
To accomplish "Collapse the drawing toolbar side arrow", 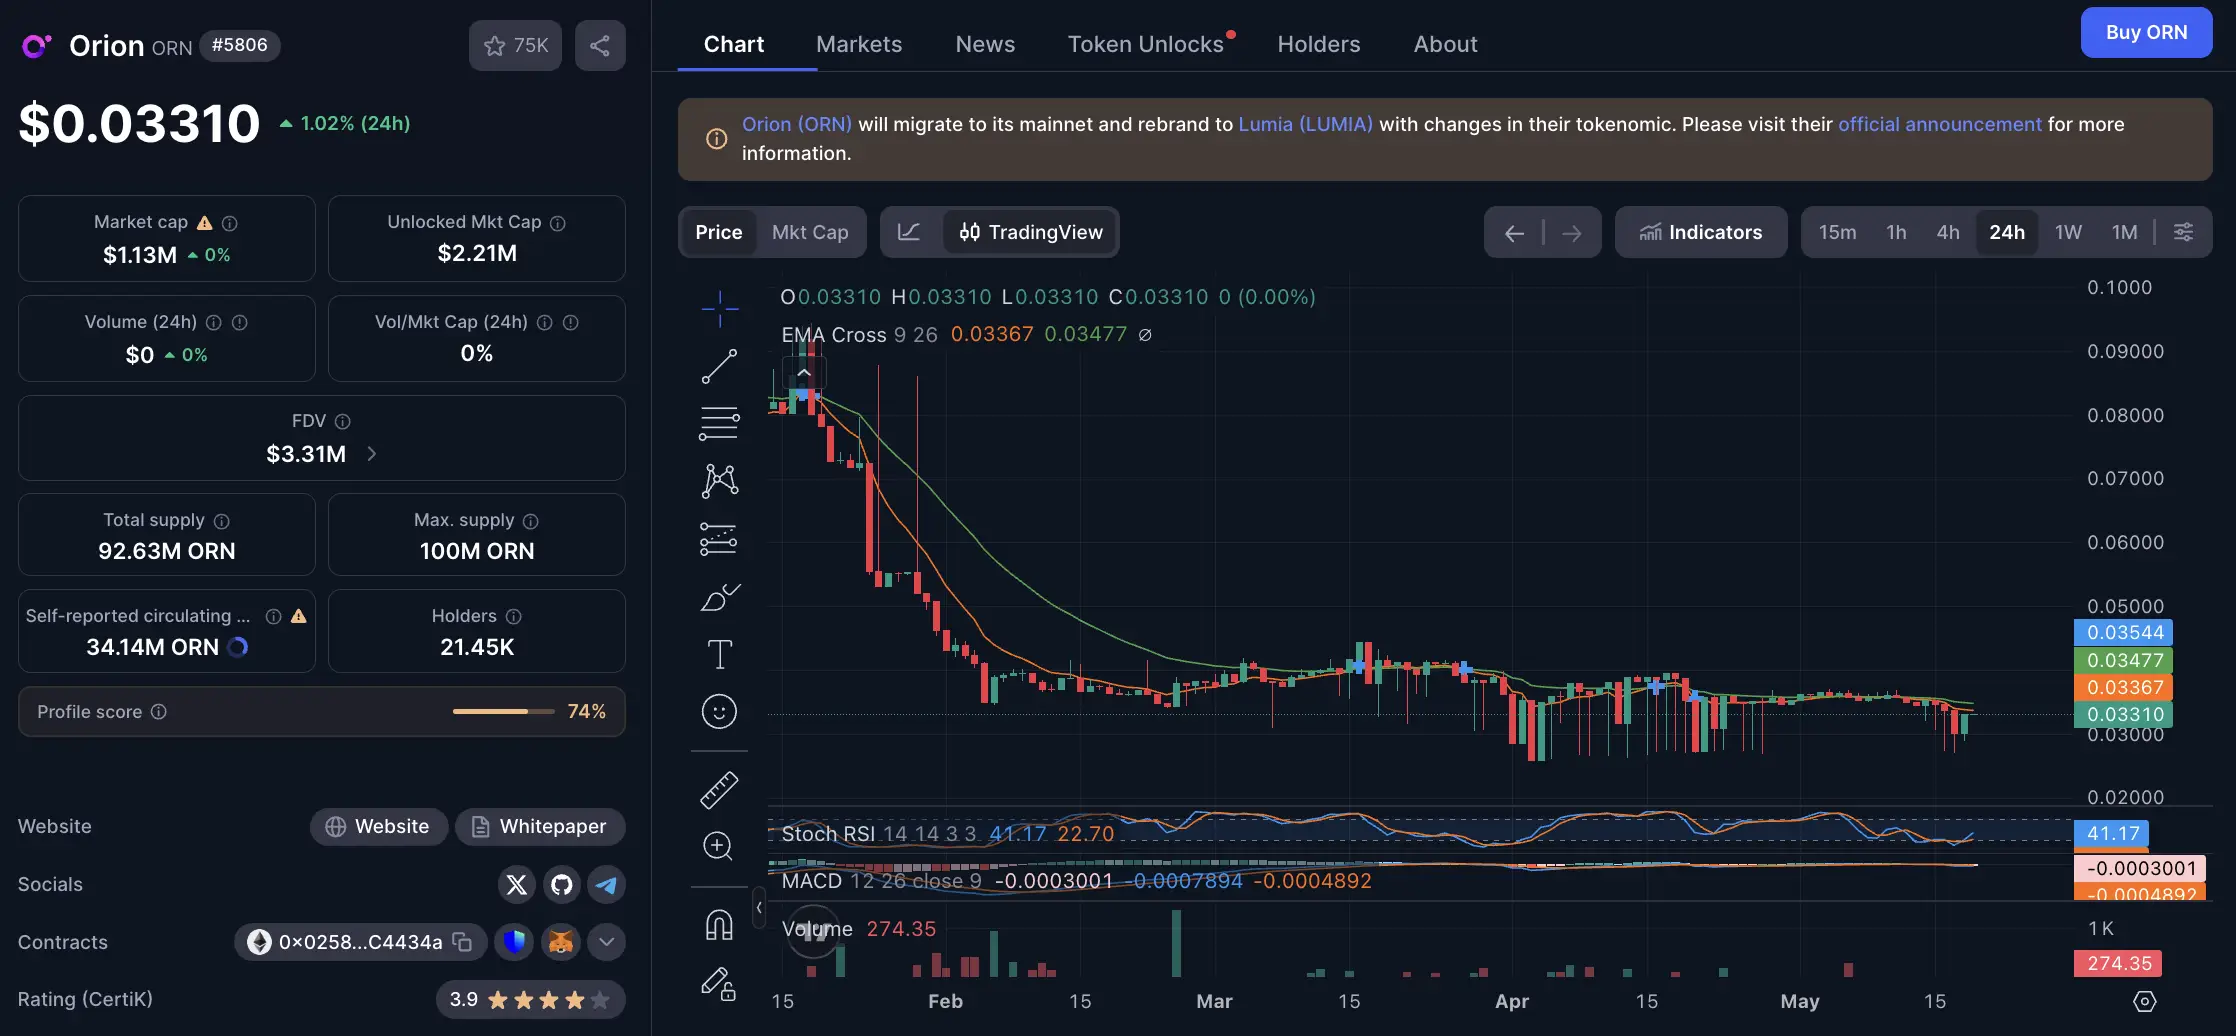I will pos(759,908).
